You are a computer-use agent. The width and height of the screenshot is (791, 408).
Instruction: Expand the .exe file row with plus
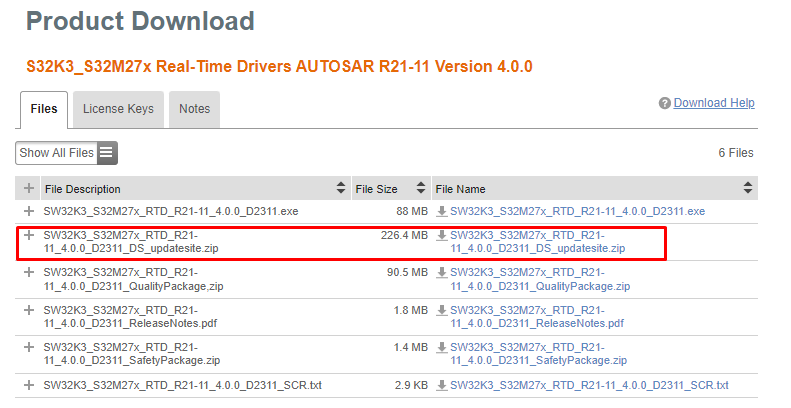pyautogui.click(x=29, y=212)
